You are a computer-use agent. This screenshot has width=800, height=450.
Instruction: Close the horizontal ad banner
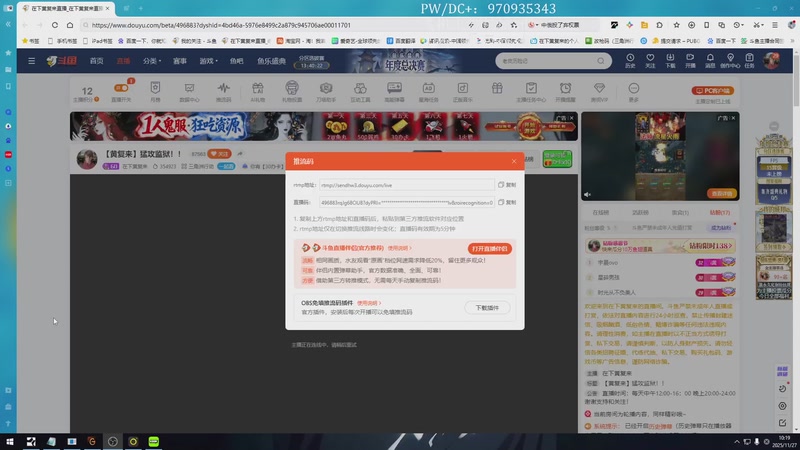click(x=571, y=118)
